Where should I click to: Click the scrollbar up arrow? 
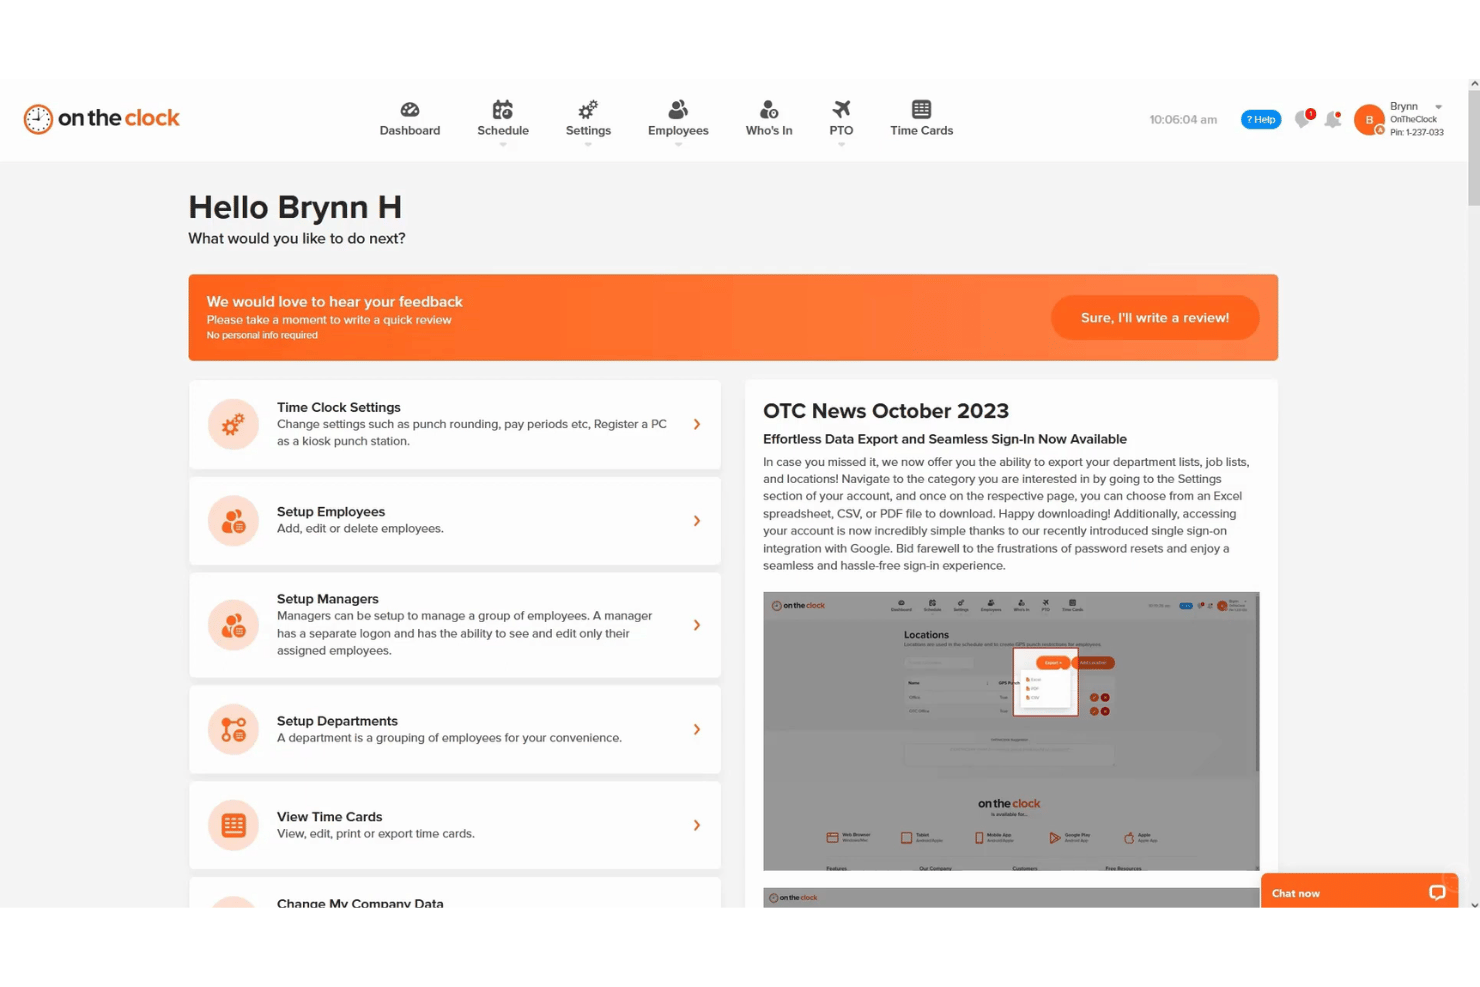pyautogui.click(x=1474, y=85)
